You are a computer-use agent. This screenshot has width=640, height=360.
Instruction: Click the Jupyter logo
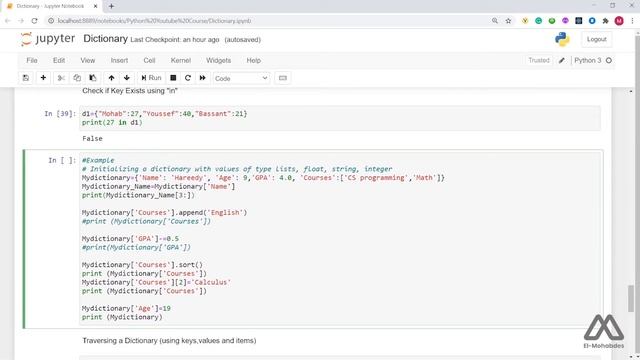click(x=48, y=39)
